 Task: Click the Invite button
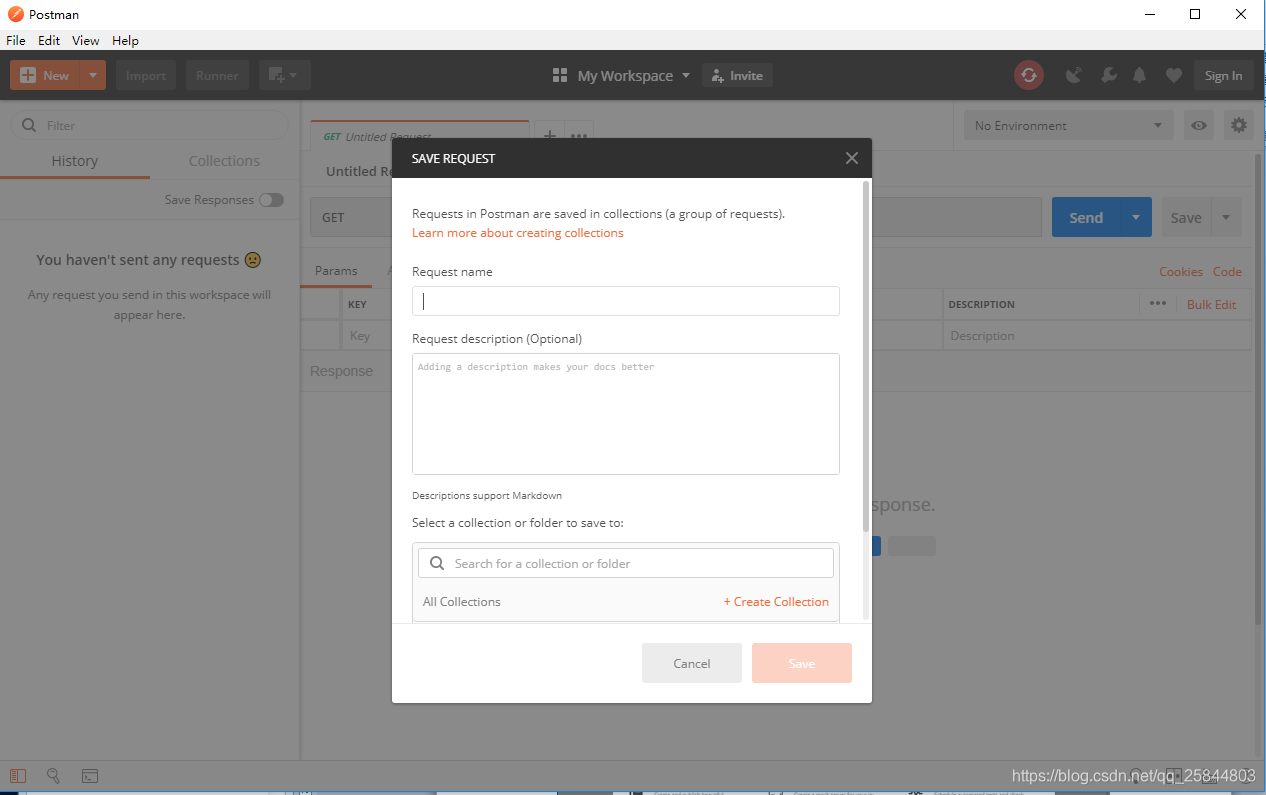[737, 76]
